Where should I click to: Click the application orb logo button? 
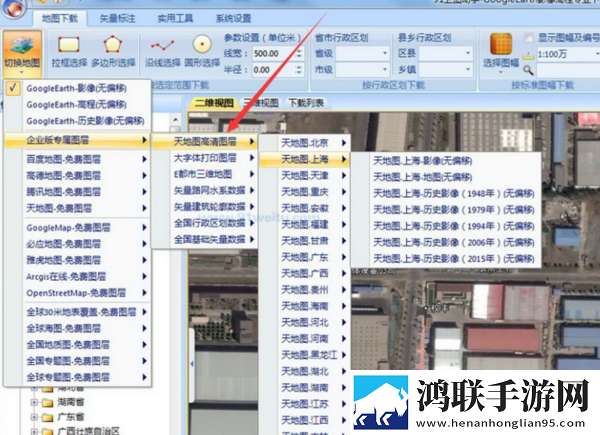click(x=14, y=8)
